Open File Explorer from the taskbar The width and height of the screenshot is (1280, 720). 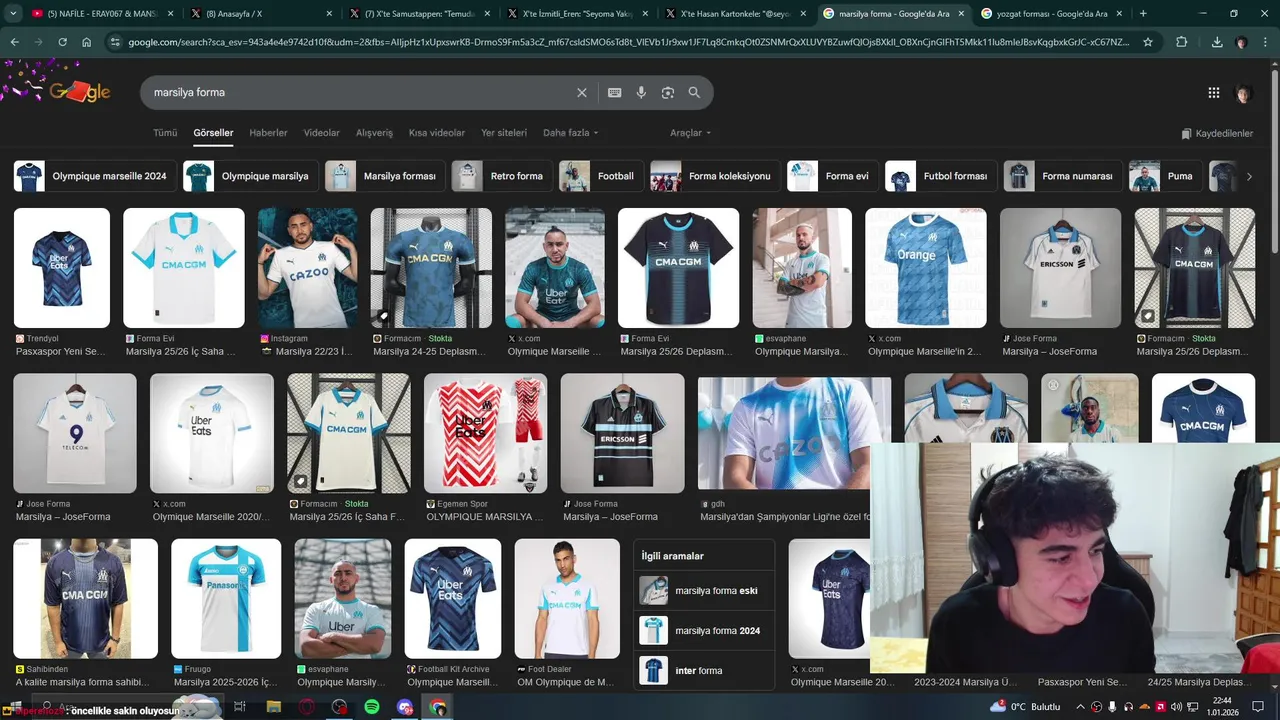pos(273,707)
